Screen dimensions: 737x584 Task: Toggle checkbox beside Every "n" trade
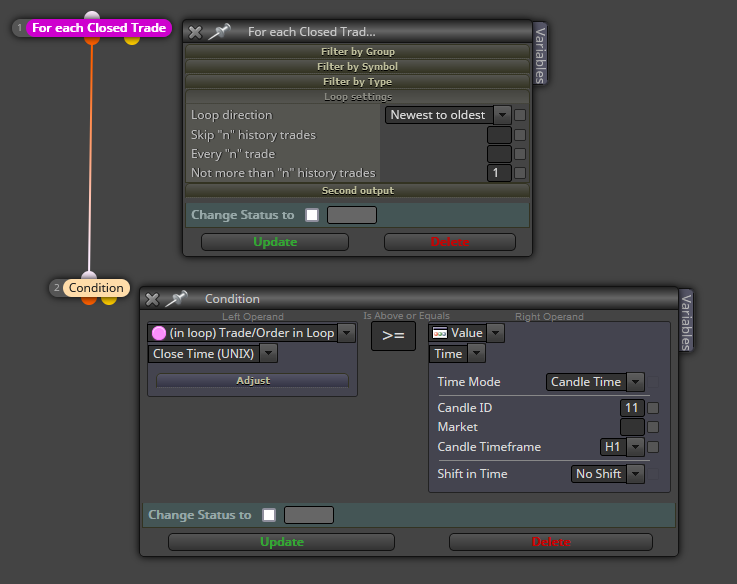520,154
